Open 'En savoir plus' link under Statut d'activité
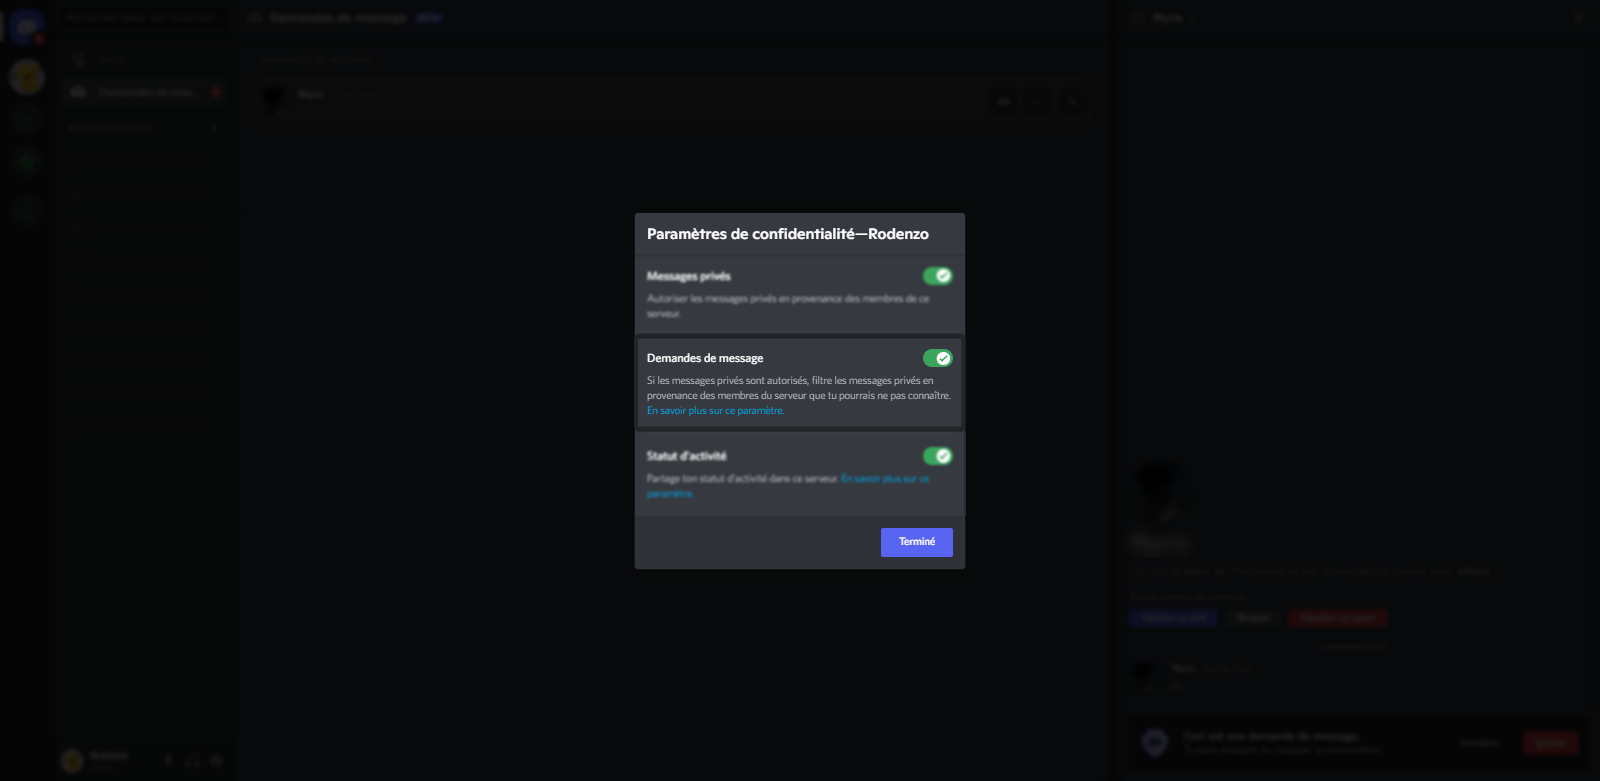The image size is (1600, 781). coord(788,486)
